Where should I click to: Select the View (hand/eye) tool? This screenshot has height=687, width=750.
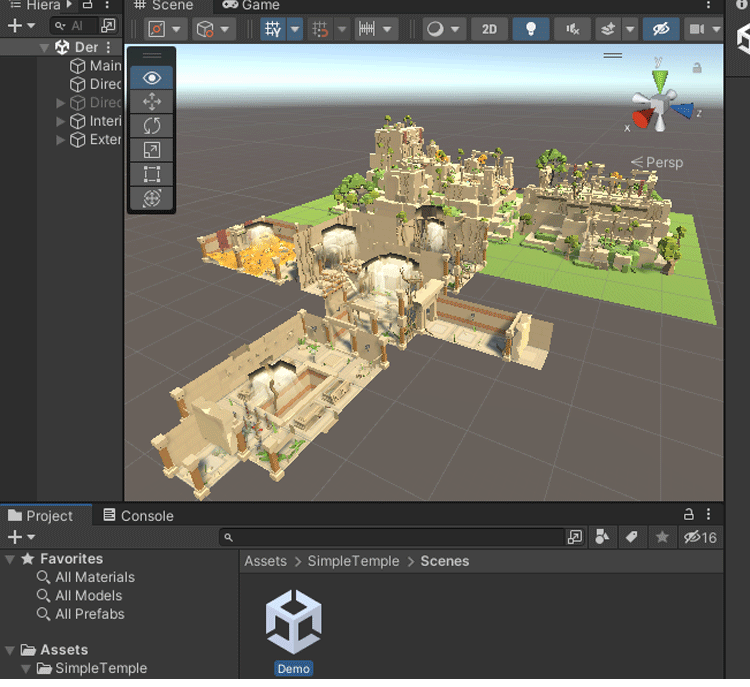click(x=152, y=78)
